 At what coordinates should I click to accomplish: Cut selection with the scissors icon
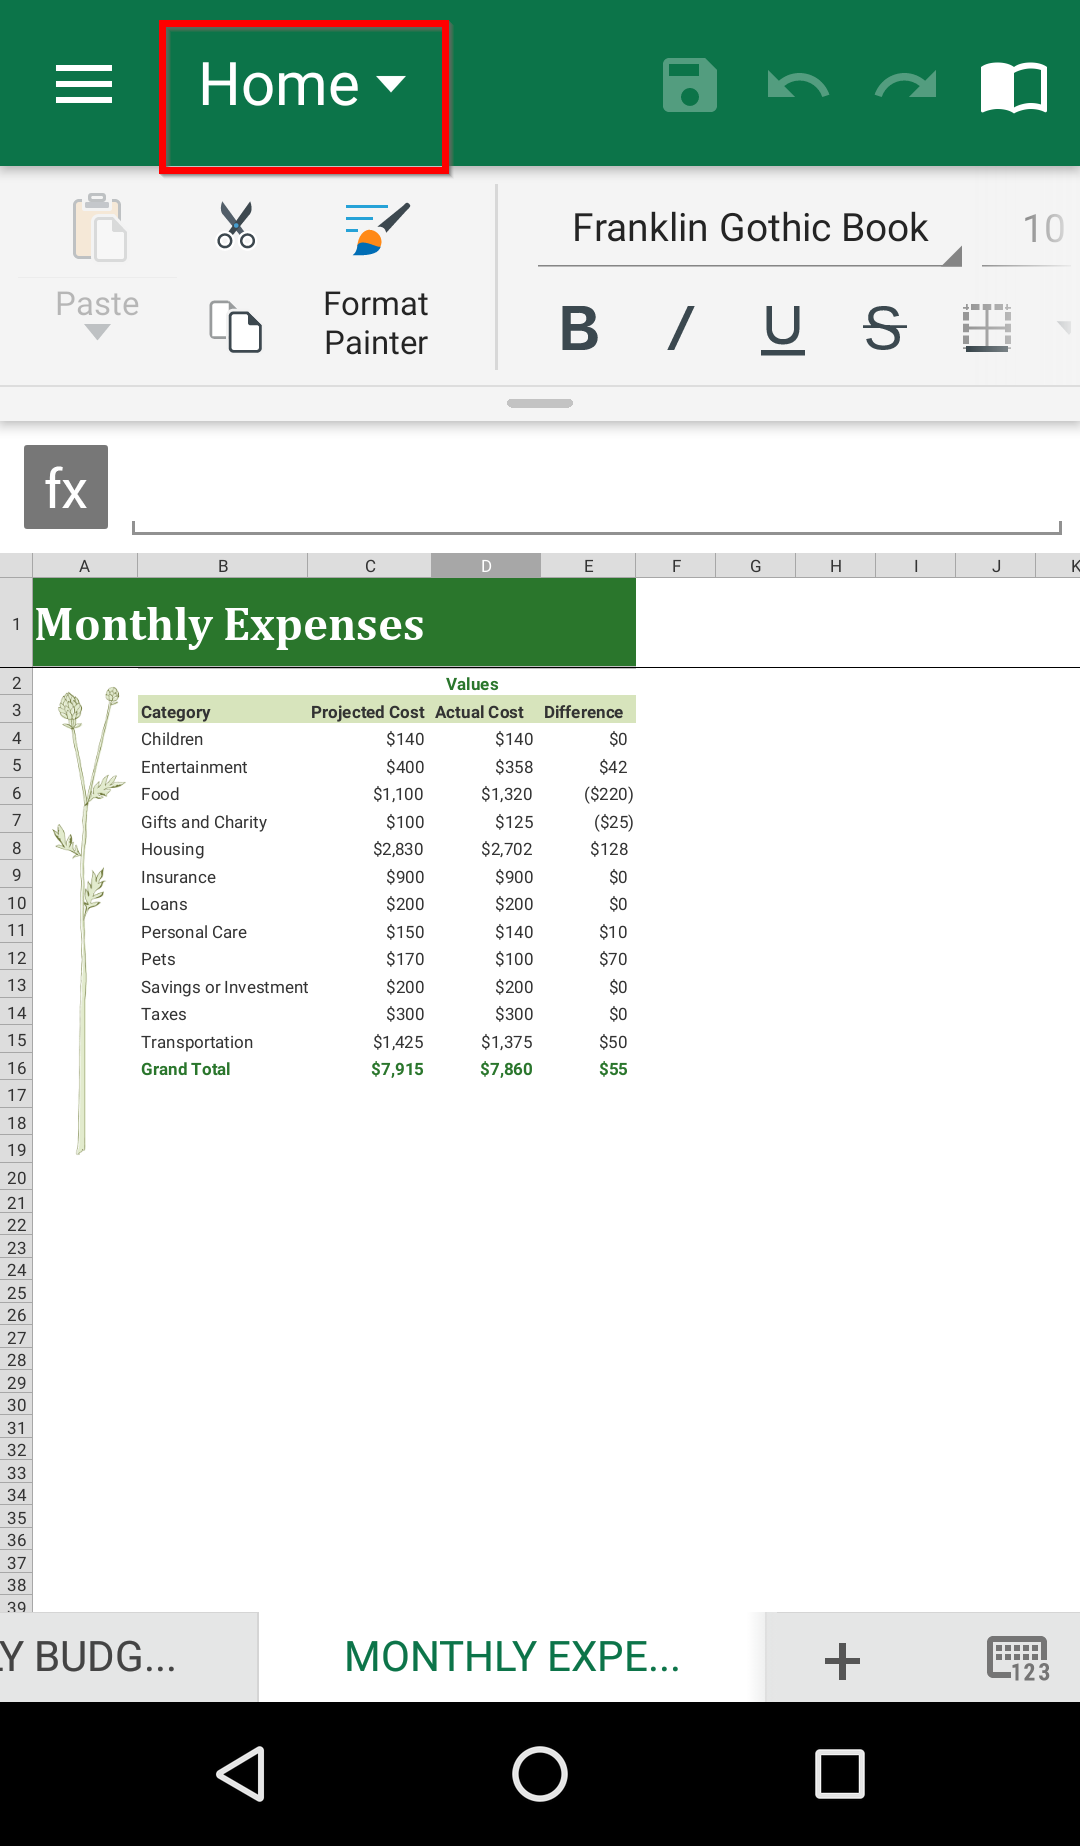coord(236,225)
